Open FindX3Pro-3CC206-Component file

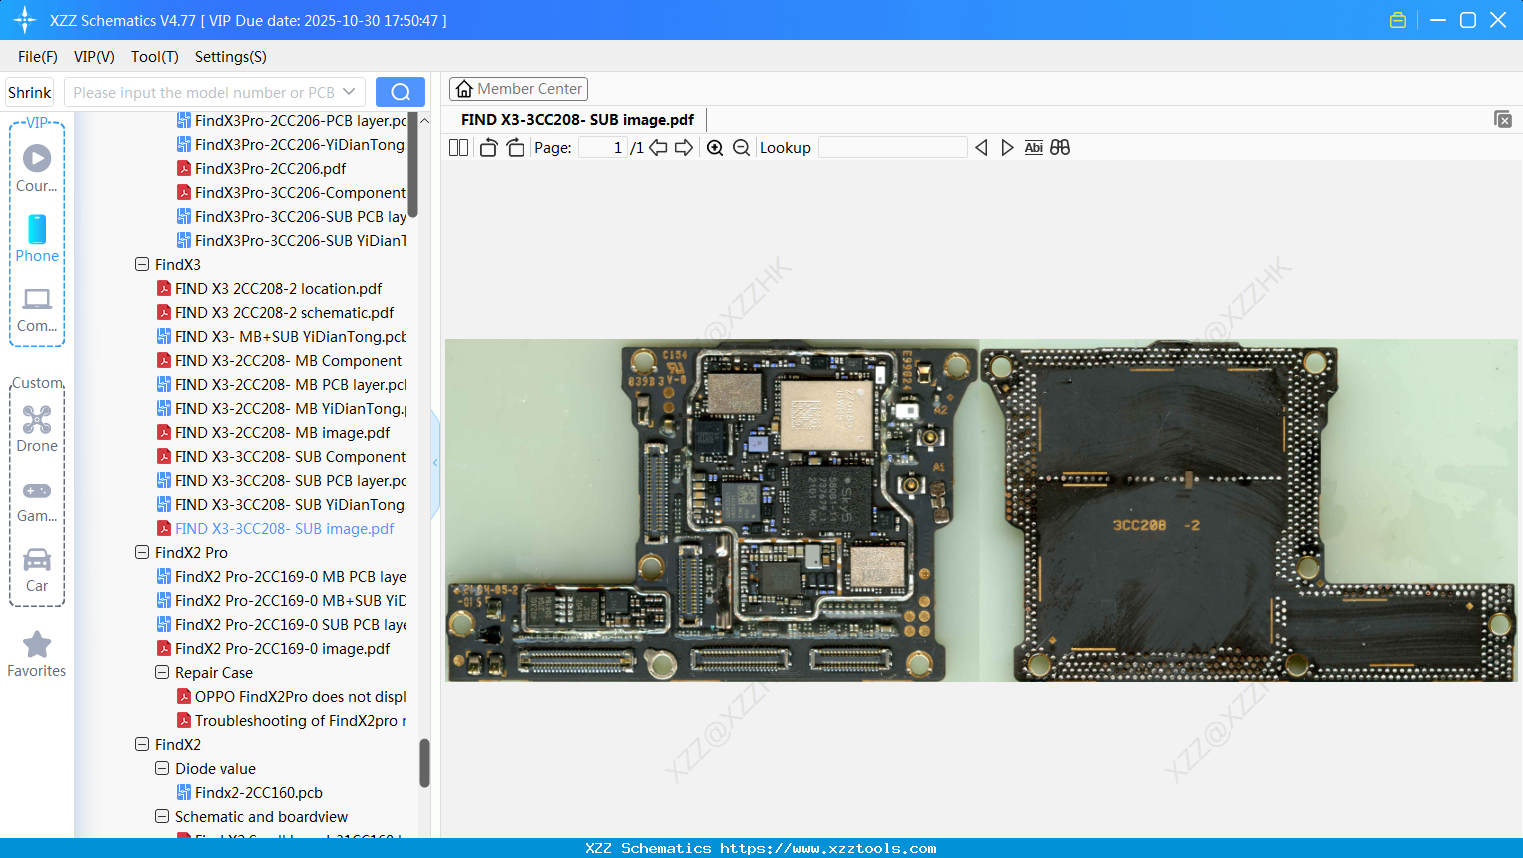[291, 193]
